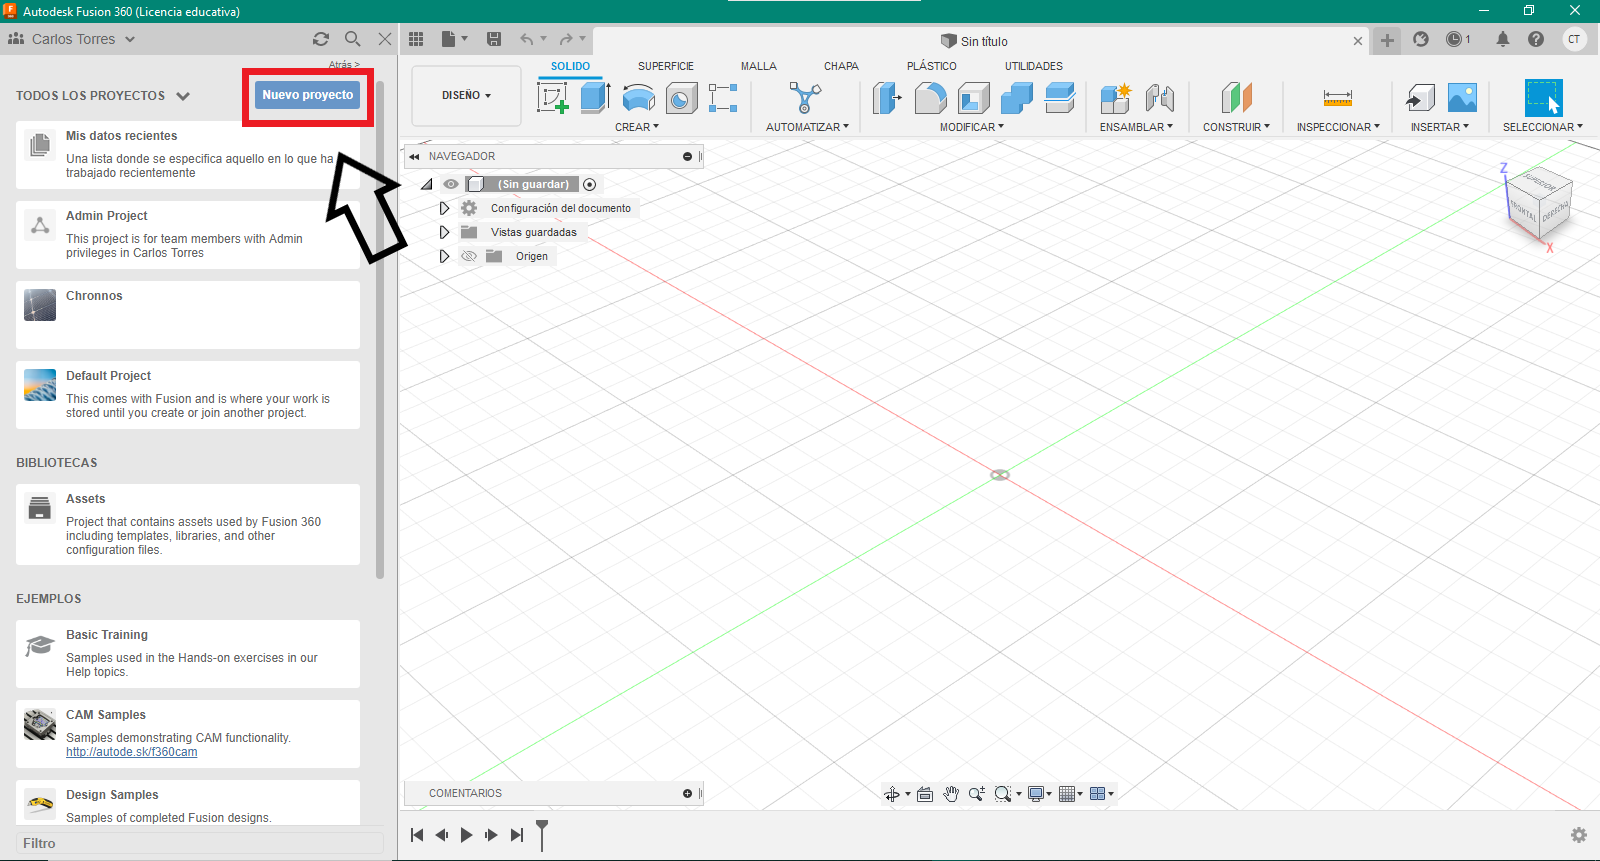Create a New Component
The height and width of the screenshot is (861, 1600).
[x=1115, y=98]
